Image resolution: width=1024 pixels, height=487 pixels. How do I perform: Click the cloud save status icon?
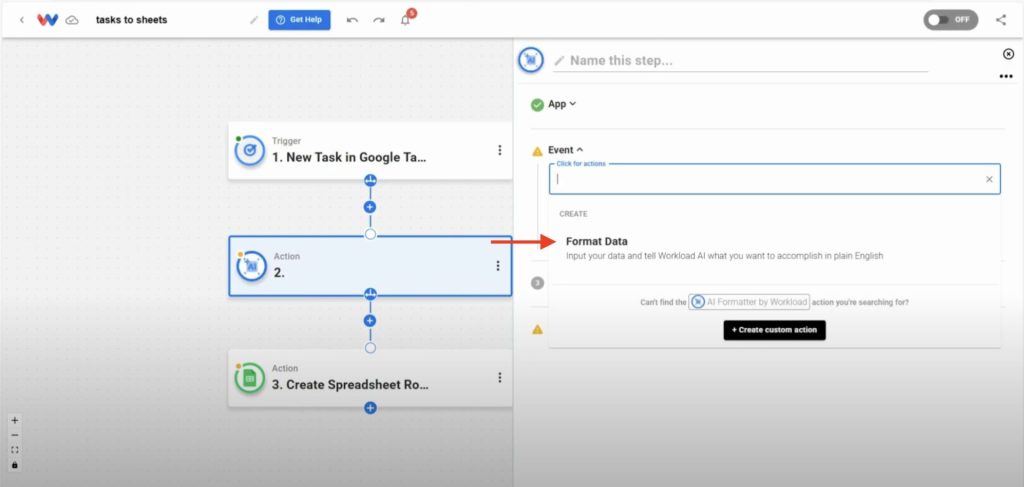pos(72,20)
